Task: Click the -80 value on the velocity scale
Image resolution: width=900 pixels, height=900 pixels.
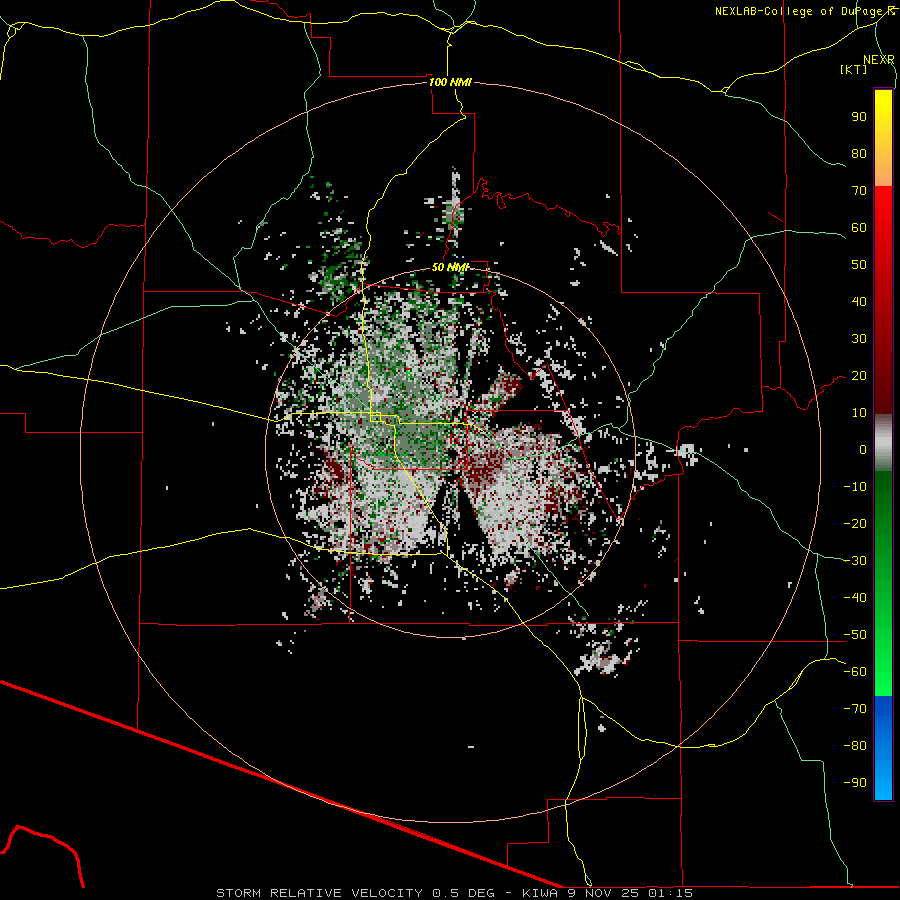Action: pyautogui.click(x=855, y=746)
